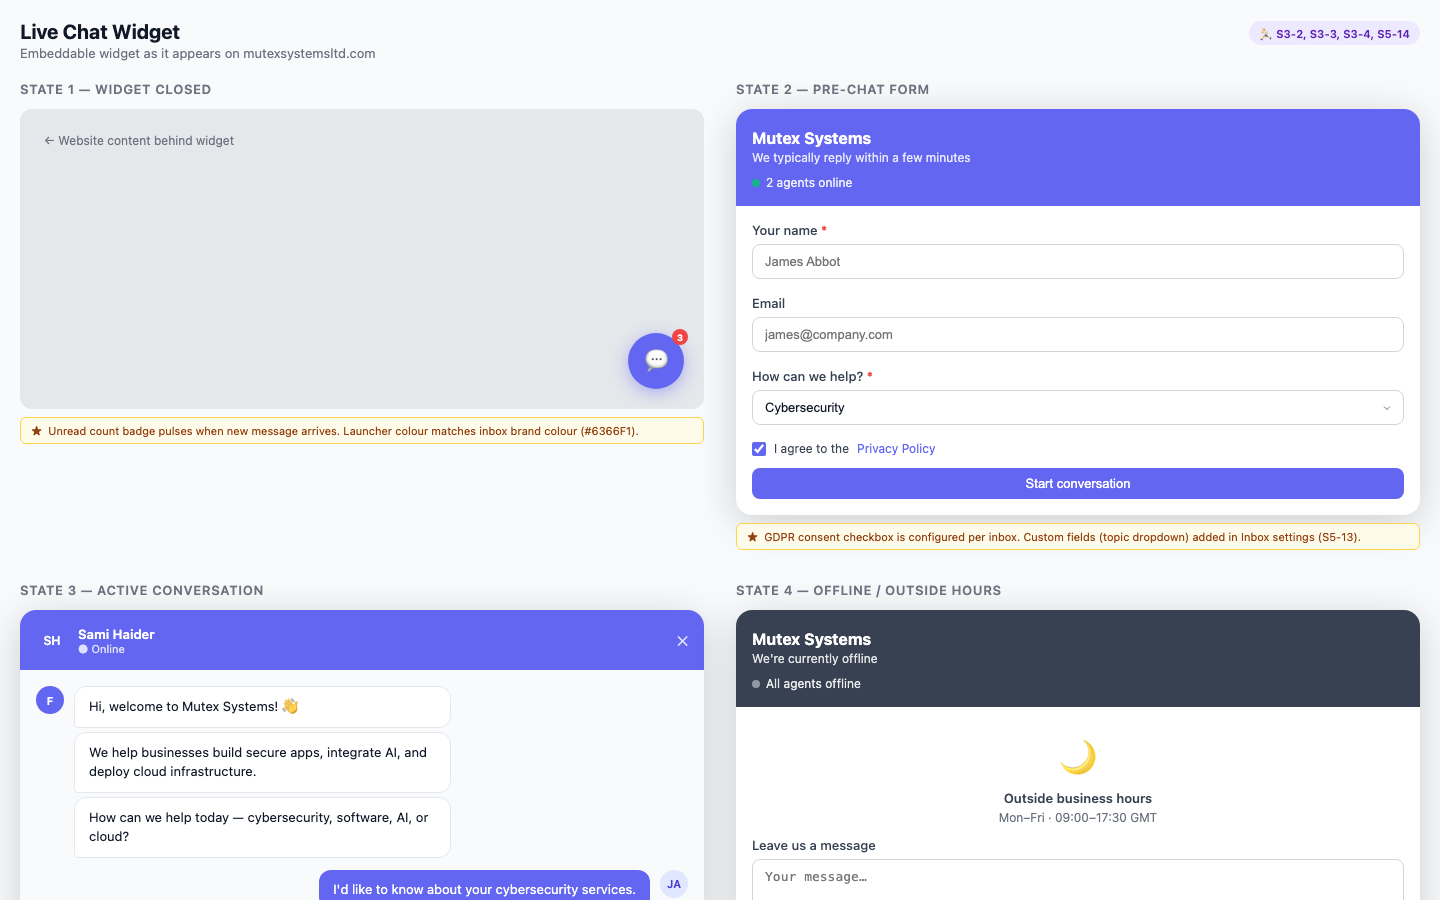Viewport: 1440px width, 900px height.
Task: Click the unread count badge pulses note
Action: point(362,431)
